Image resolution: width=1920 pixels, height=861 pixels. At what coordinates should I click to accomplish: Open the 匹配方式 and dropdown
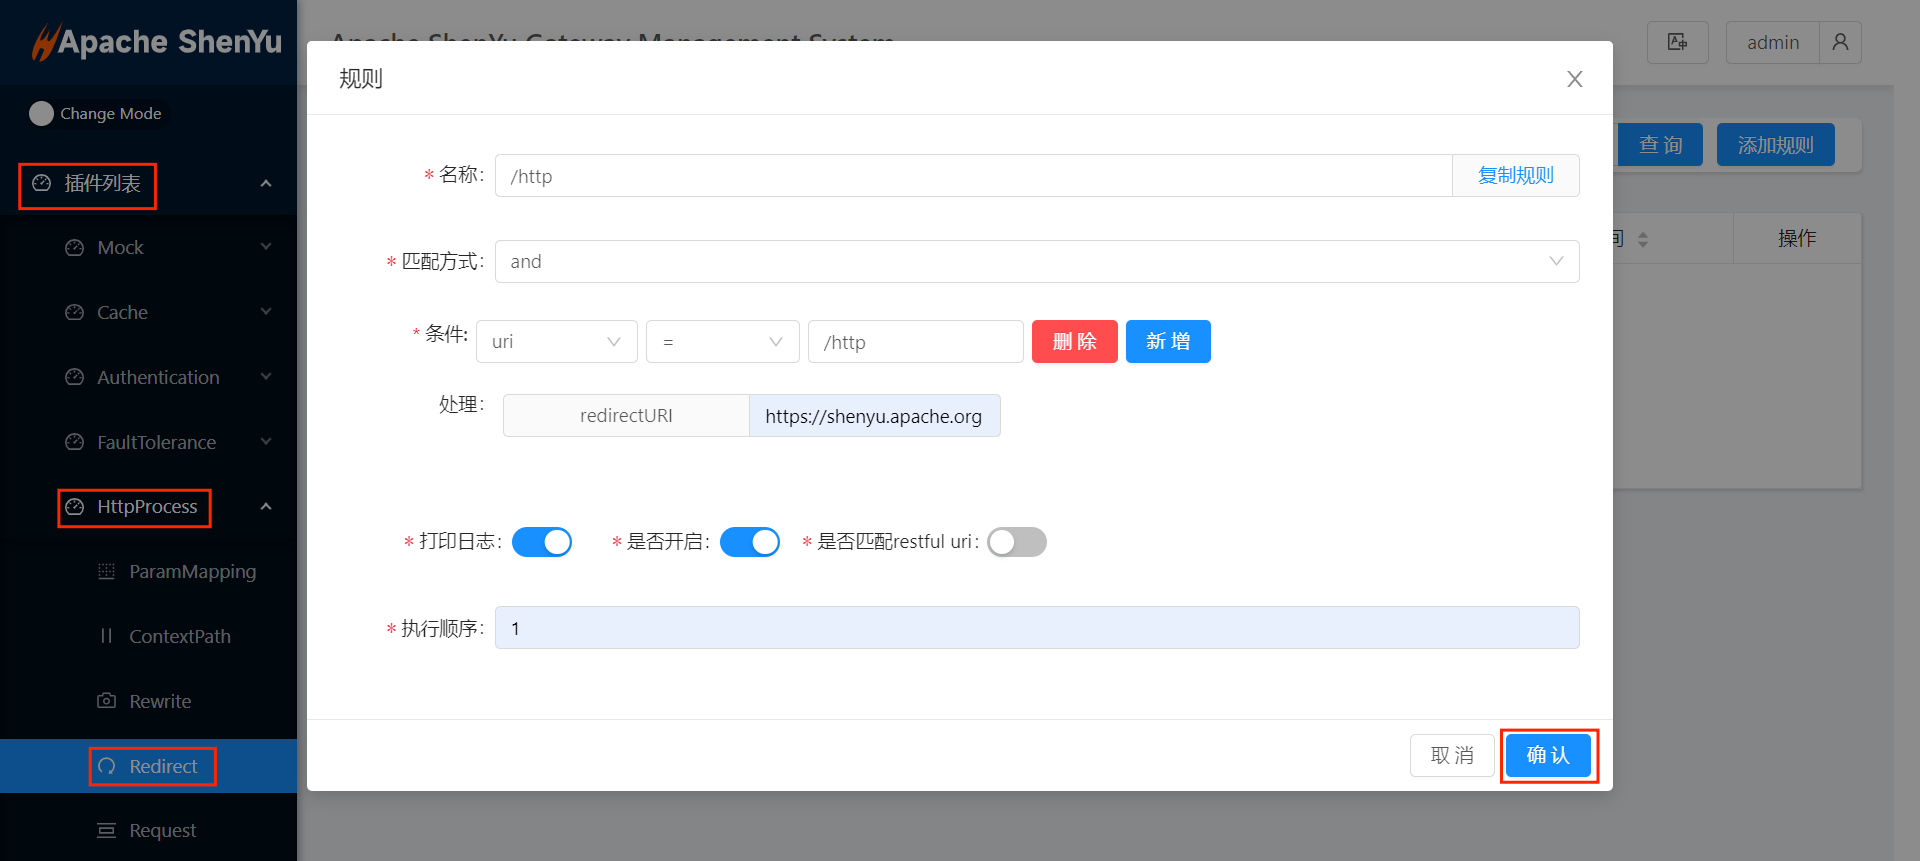[x=1036, y=262]
